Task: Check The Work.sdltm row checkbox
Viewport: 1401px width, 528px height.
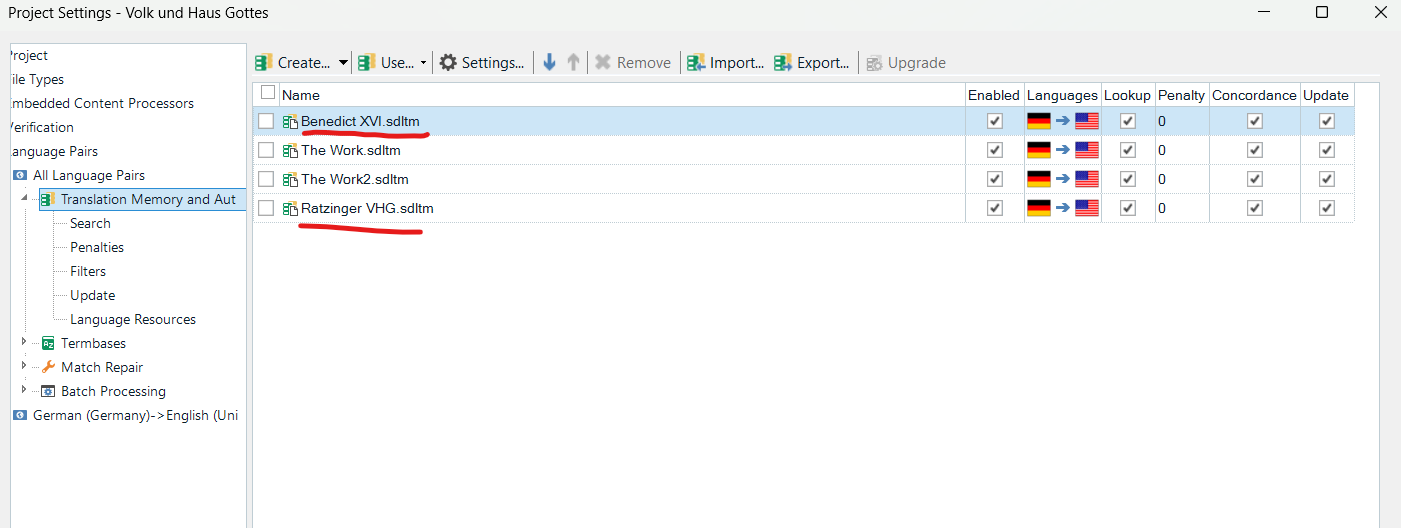Action: click(x=266, y=150)
